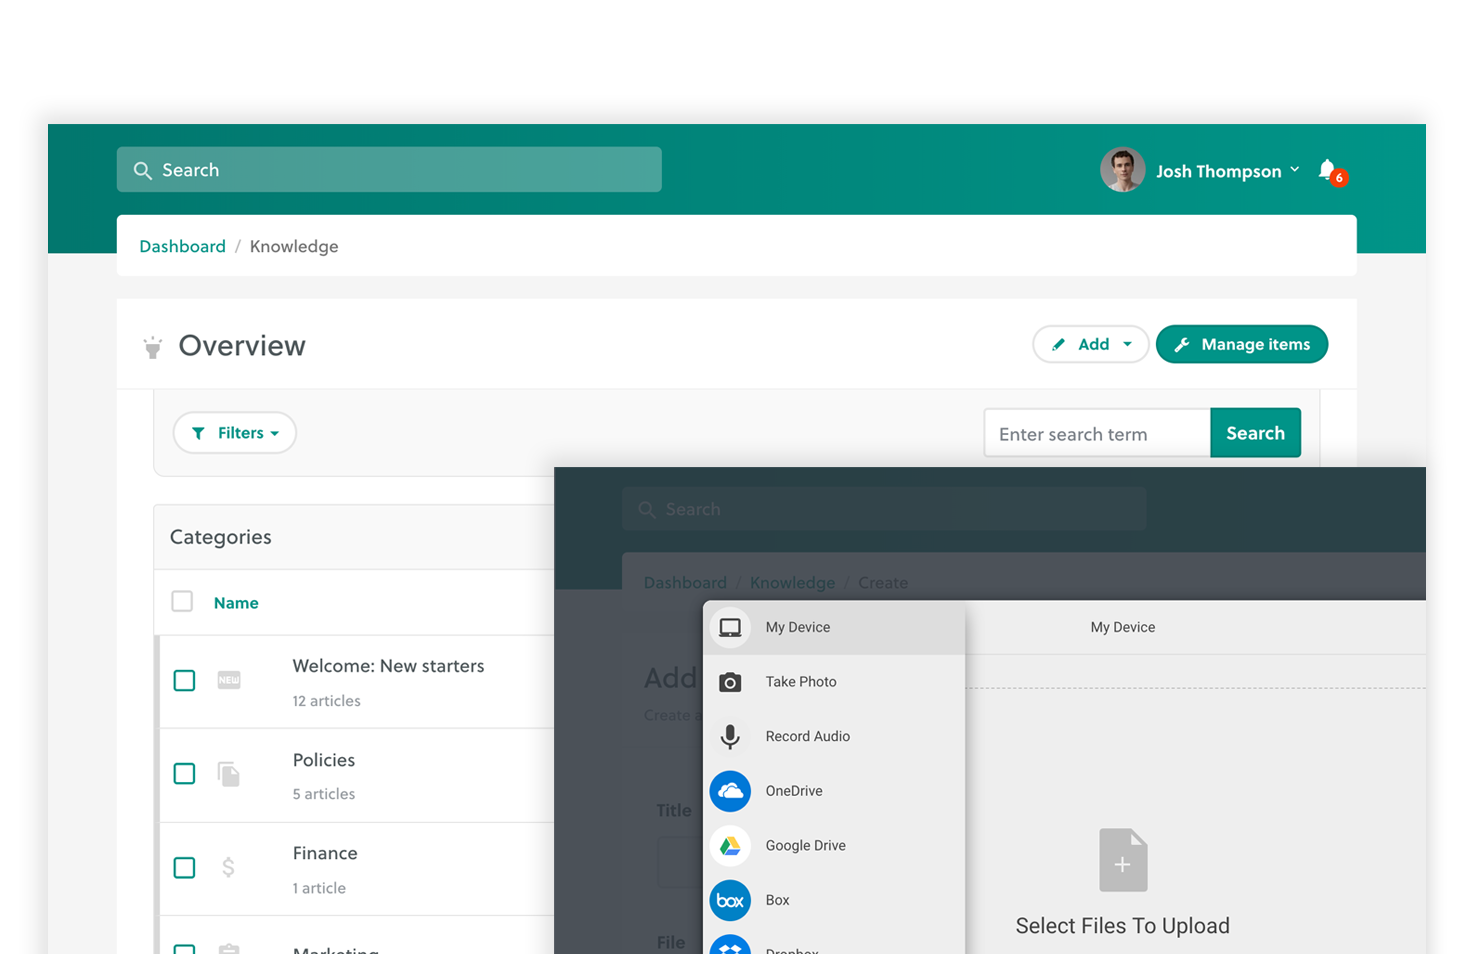Screen dimensions: 1475x954
Task: Enable the Finance category checkbox
Action: pyautogui.click(x=184, y=868)
